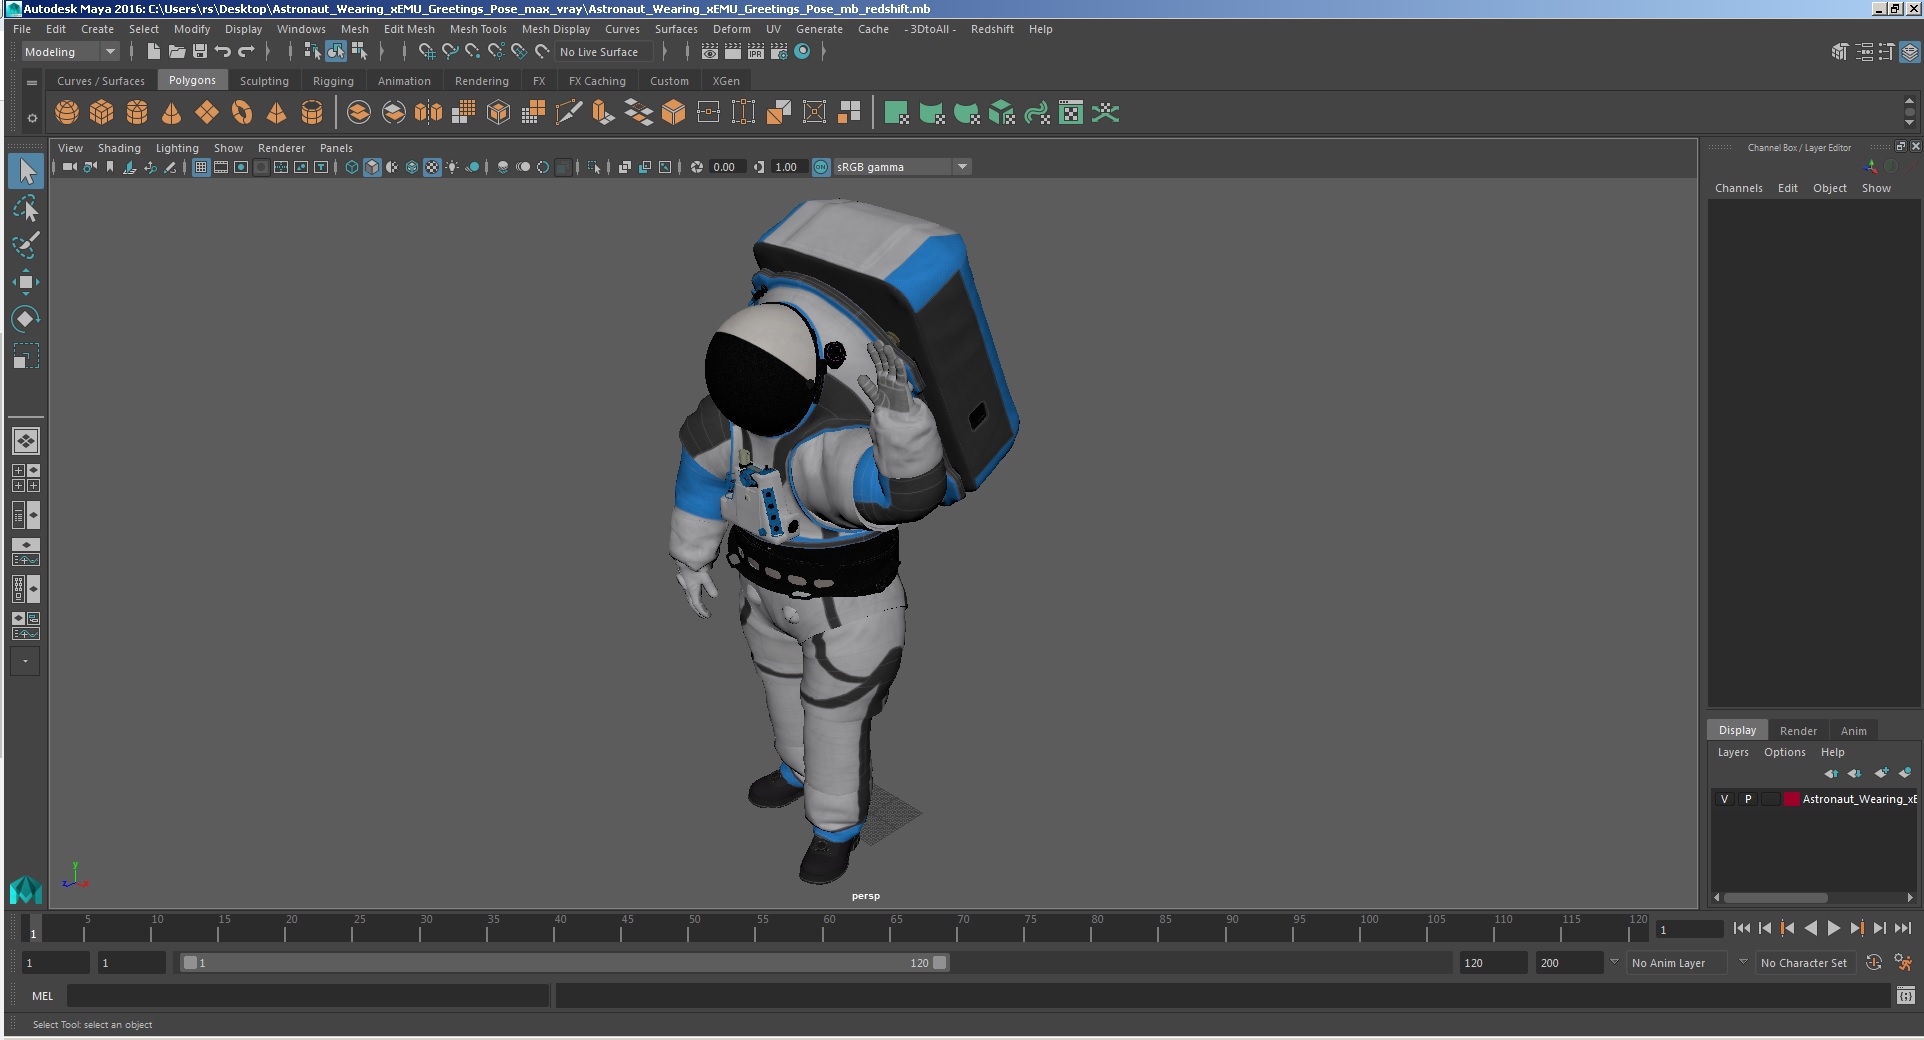Switch to the Sculpting shelf tab
This screenshot has height=1040, width=1924.
point(264,81)
